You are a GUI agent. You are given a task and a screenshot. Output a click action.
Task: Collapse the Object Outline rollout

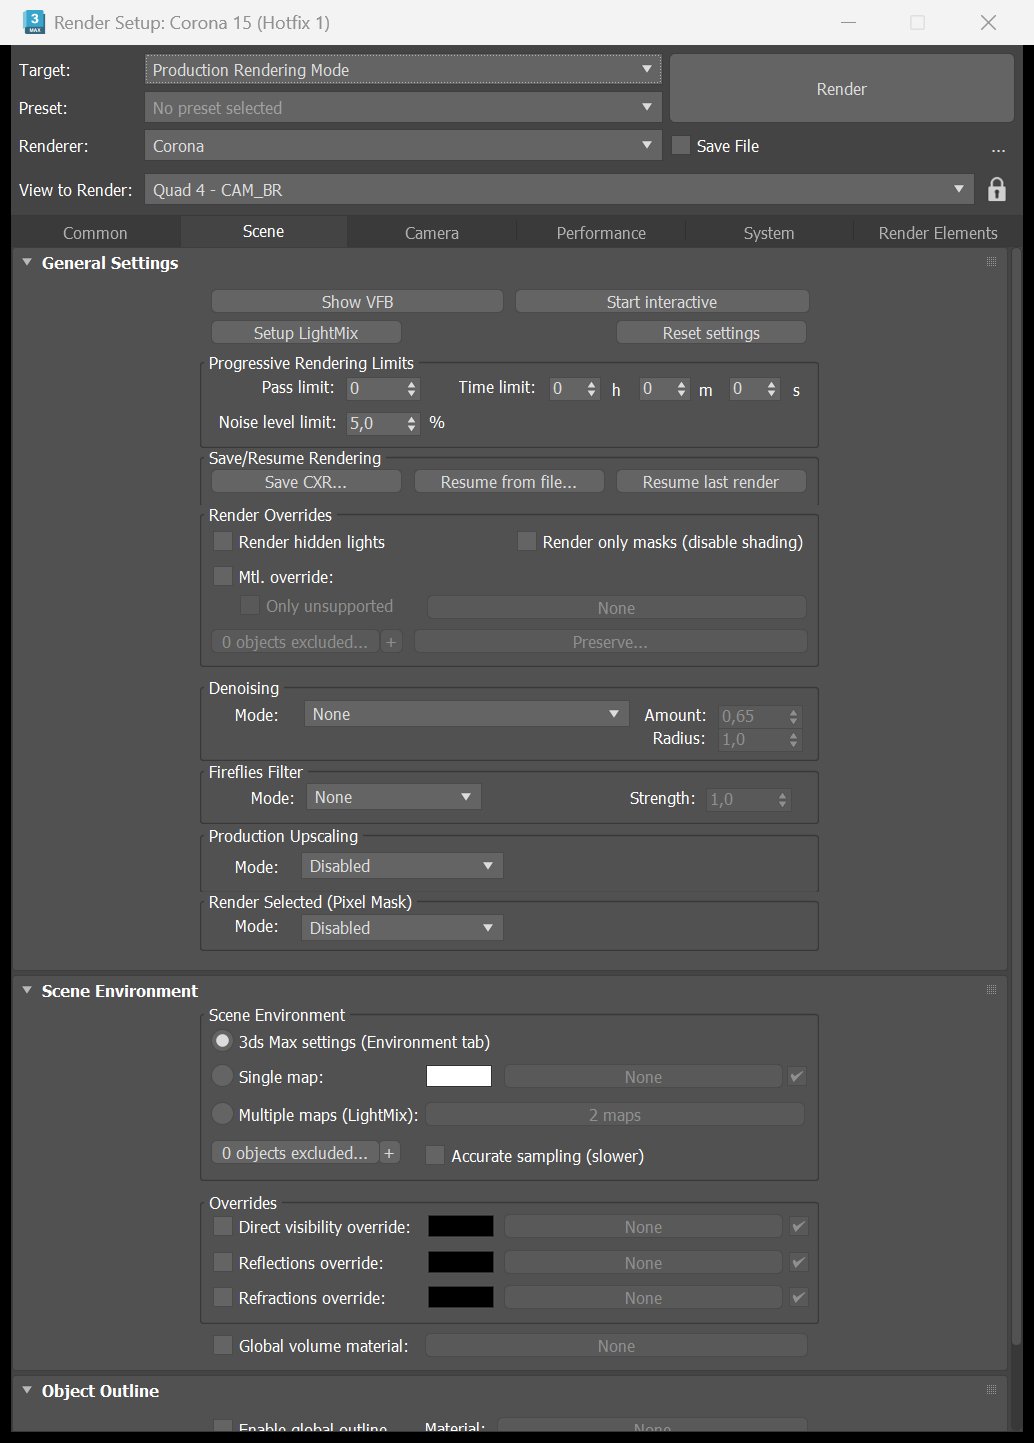tap(27, 1391)
